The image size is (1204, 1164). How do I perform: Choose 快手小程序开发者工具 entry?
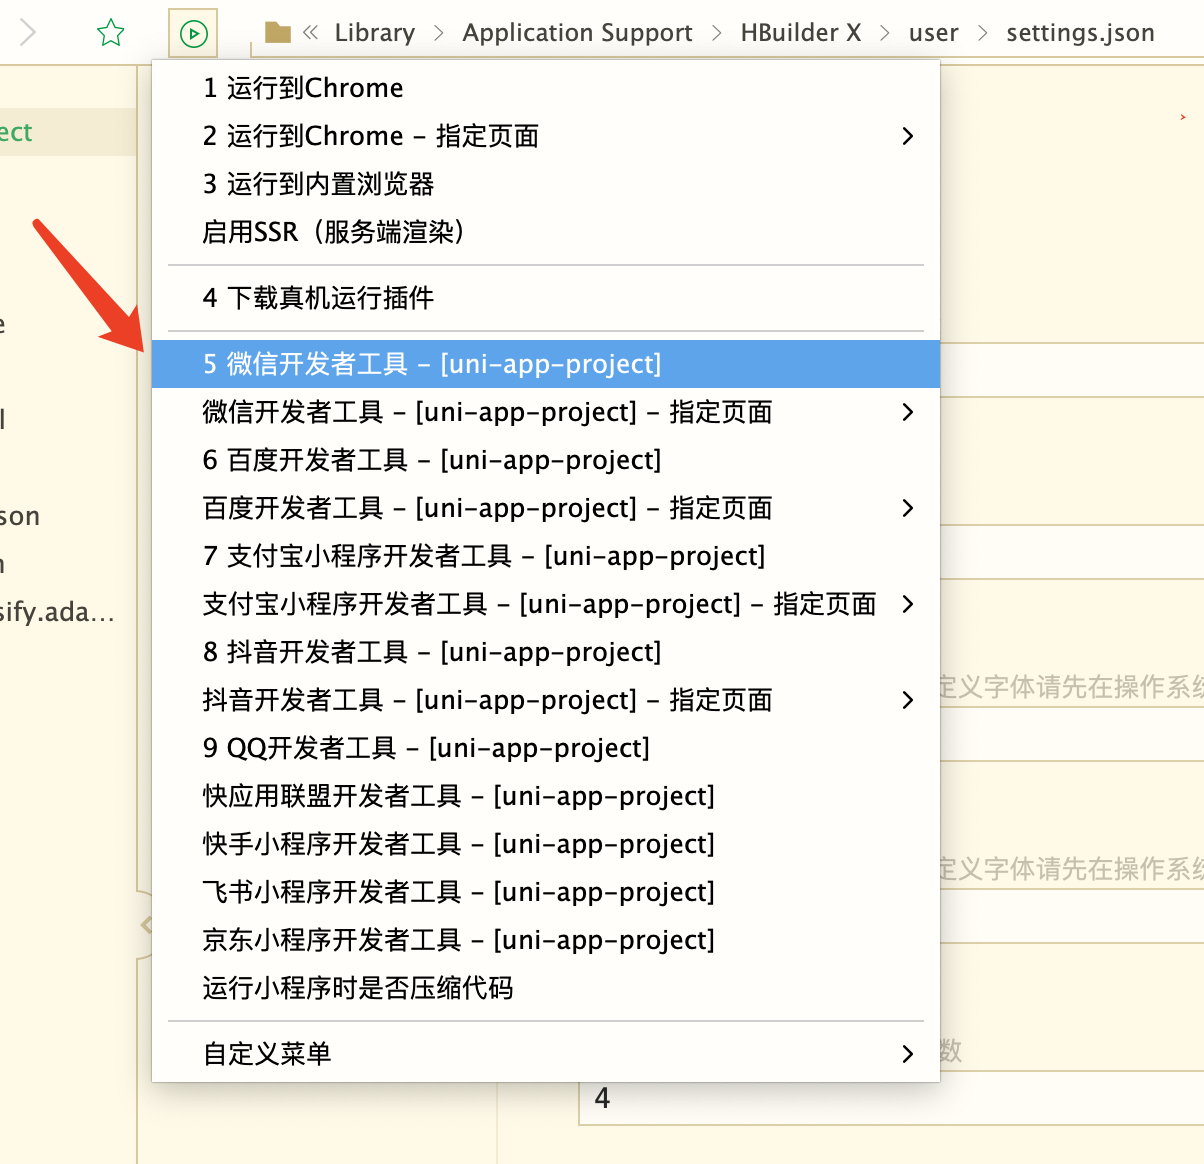pos(546,844)
